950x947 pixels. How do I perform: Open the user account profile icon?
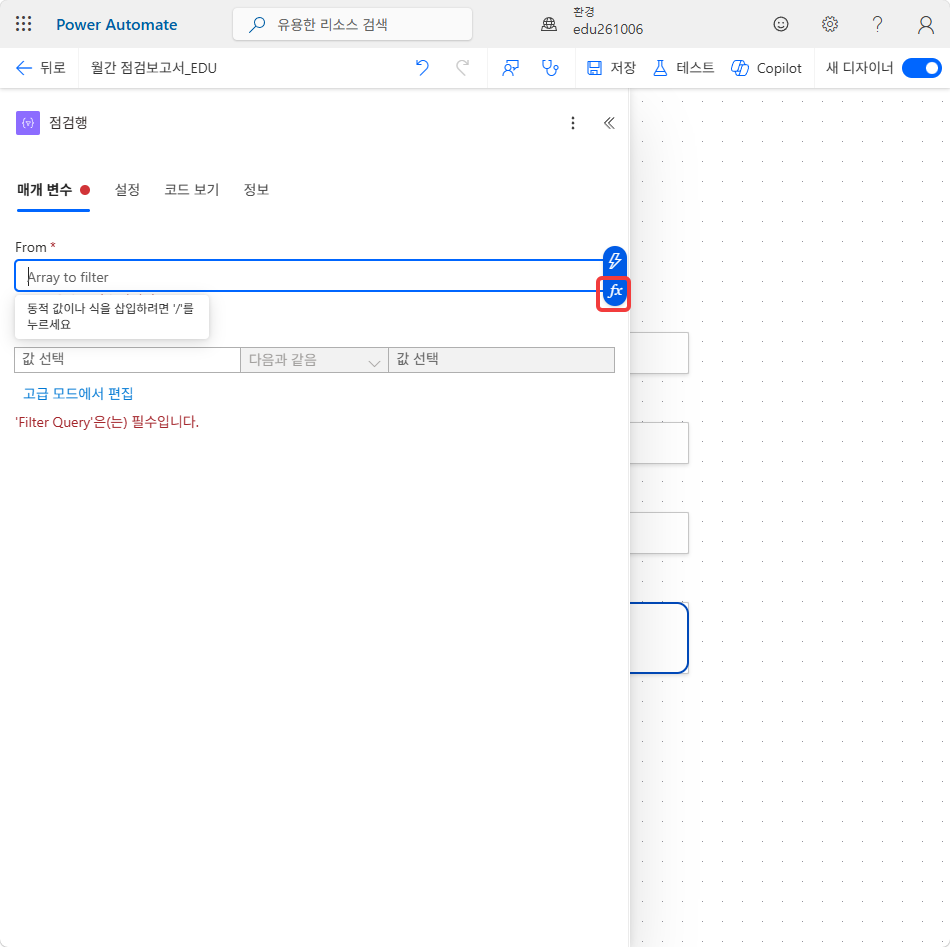925,24
